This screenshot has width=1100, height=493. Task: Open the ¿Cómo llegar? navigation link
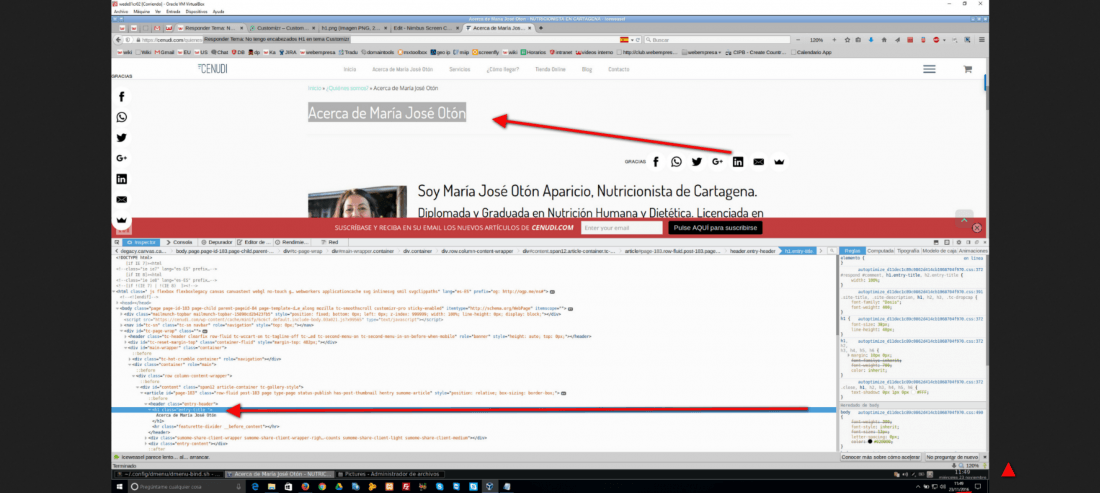click(502, 69)
